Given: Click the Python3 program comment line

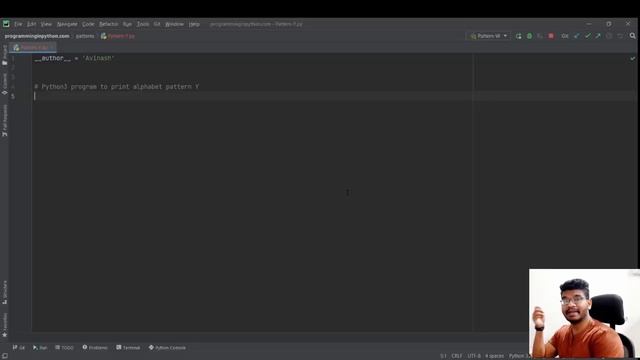Looking at the screenshot, I should click(x=117, y=87).
